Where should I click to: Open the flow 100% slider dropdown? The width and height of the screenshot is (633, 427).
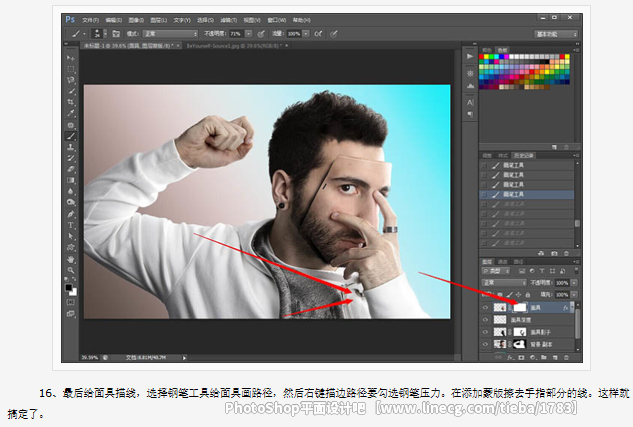click(306, 33)
